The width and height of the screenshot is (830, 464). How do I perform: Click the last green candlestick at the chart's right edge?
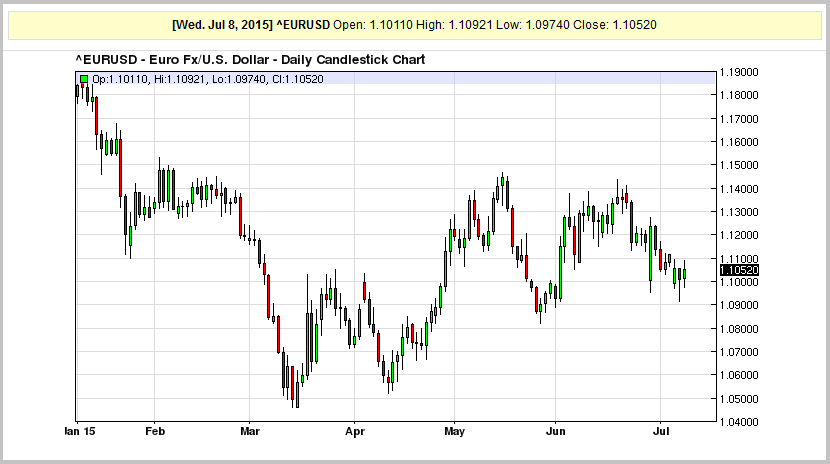point(684,274)
